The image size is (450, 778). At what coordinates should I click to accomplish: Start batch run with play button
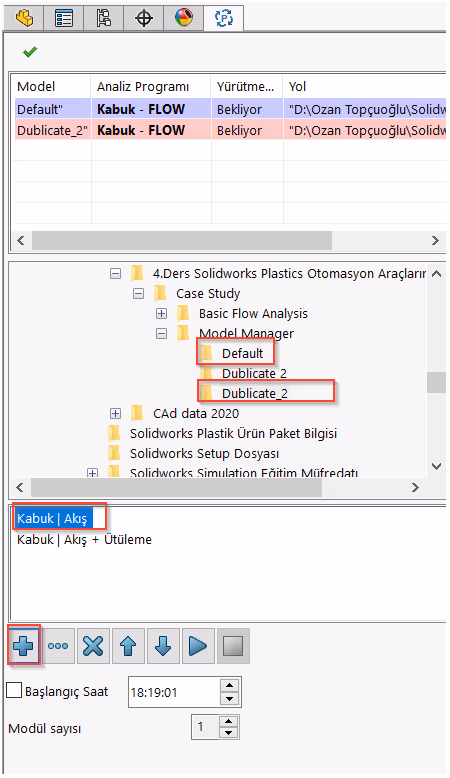198,646
